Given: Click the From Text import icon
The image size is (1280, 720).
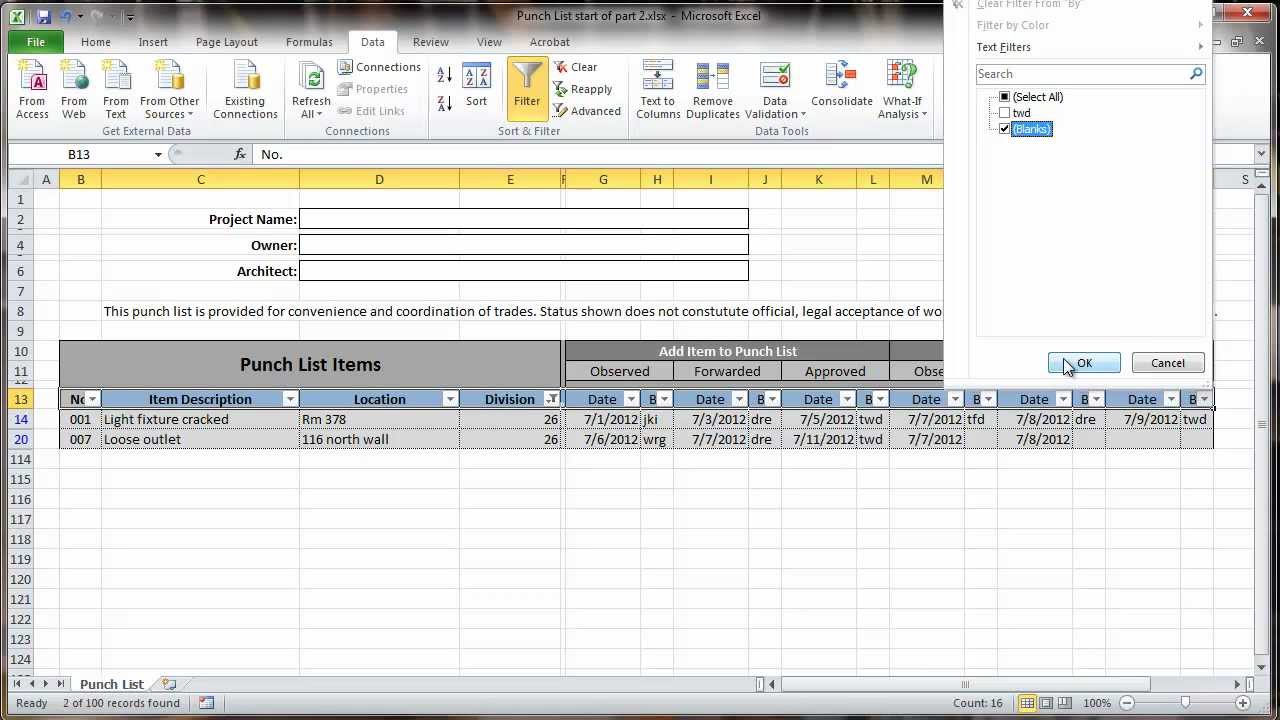Looking at the screenshot, I should [x=116, y=90].
